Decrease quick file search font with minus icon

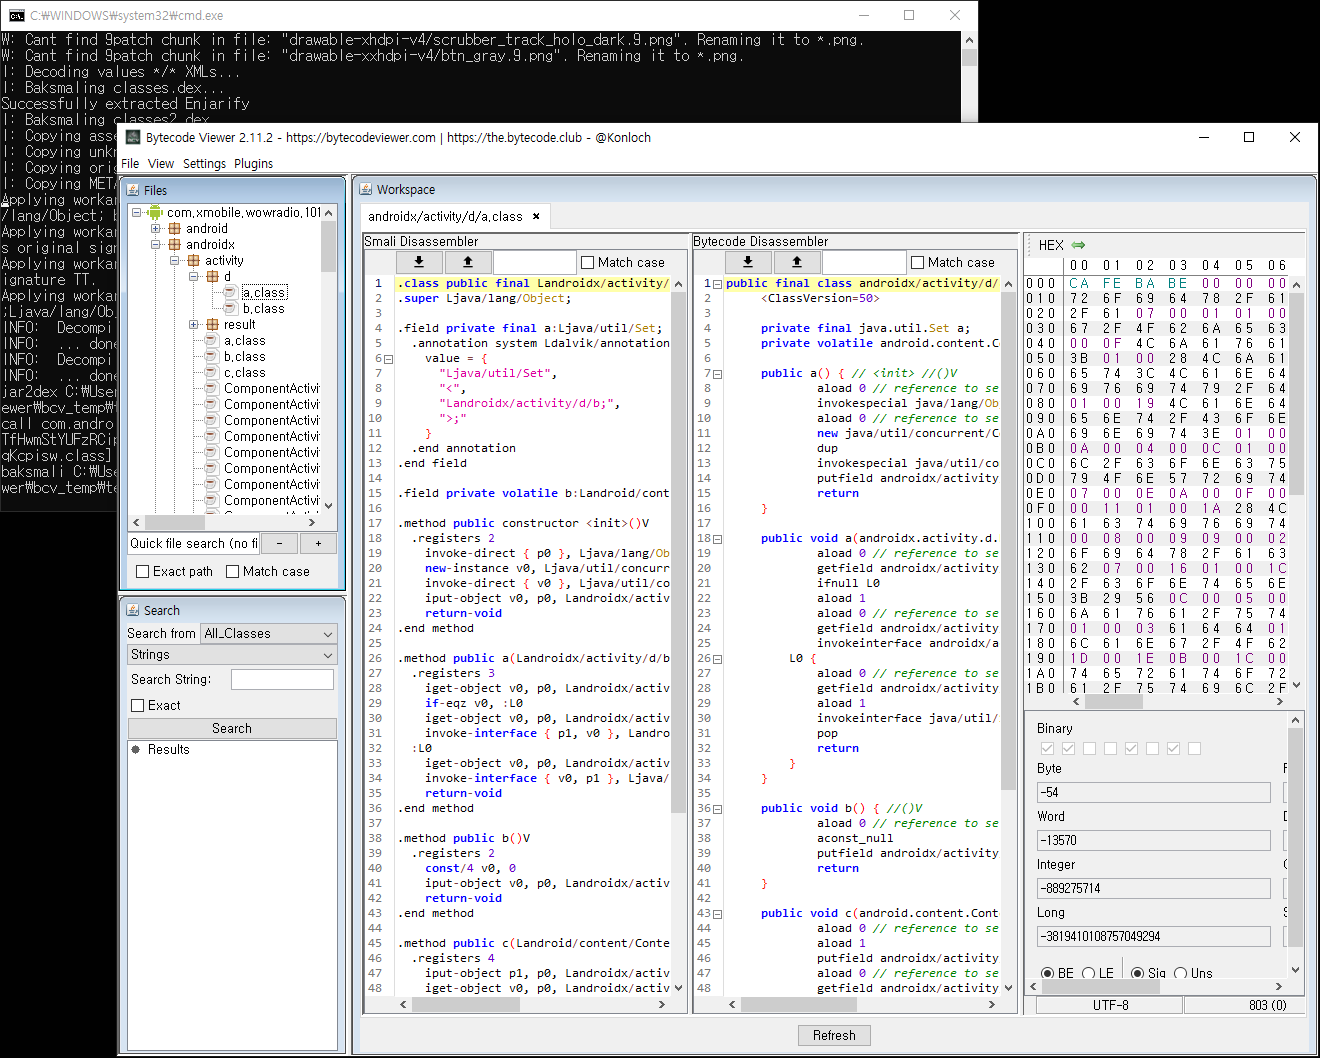pyautogui.click(x=279, y=543)
